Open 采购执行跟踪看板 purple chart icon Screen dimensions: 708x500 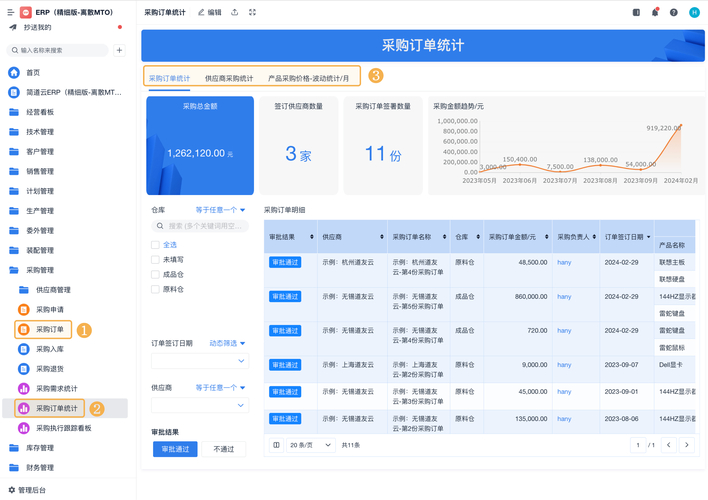[23, 428]
